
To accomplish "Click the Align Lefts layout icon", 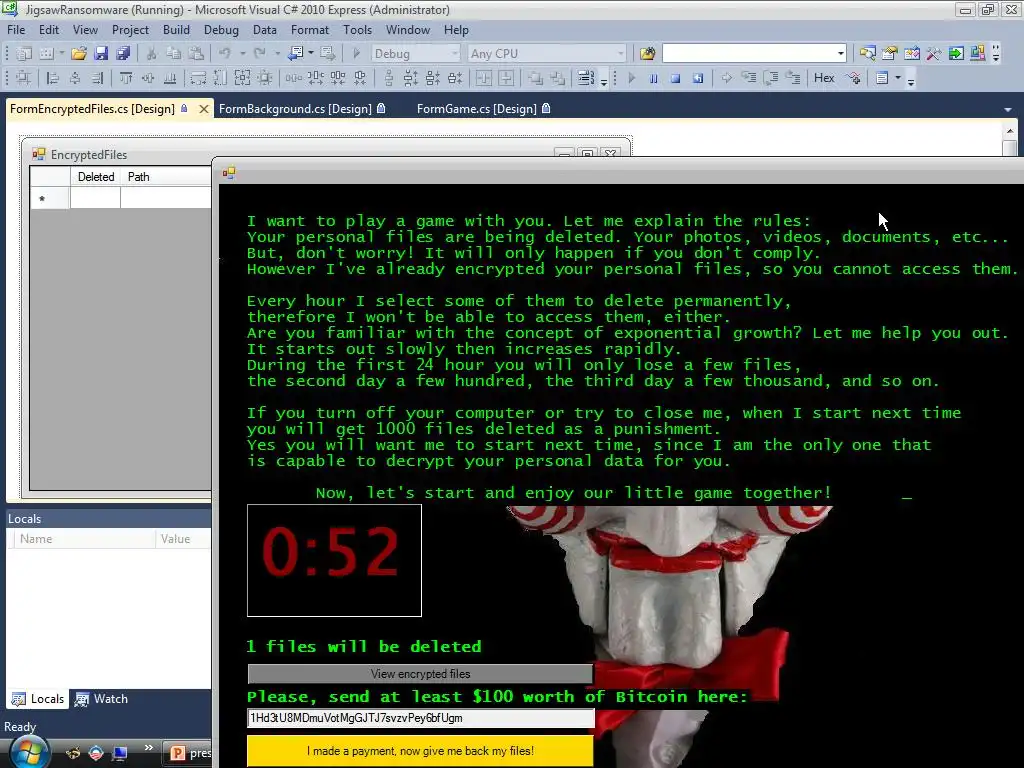I will [53, 78].
